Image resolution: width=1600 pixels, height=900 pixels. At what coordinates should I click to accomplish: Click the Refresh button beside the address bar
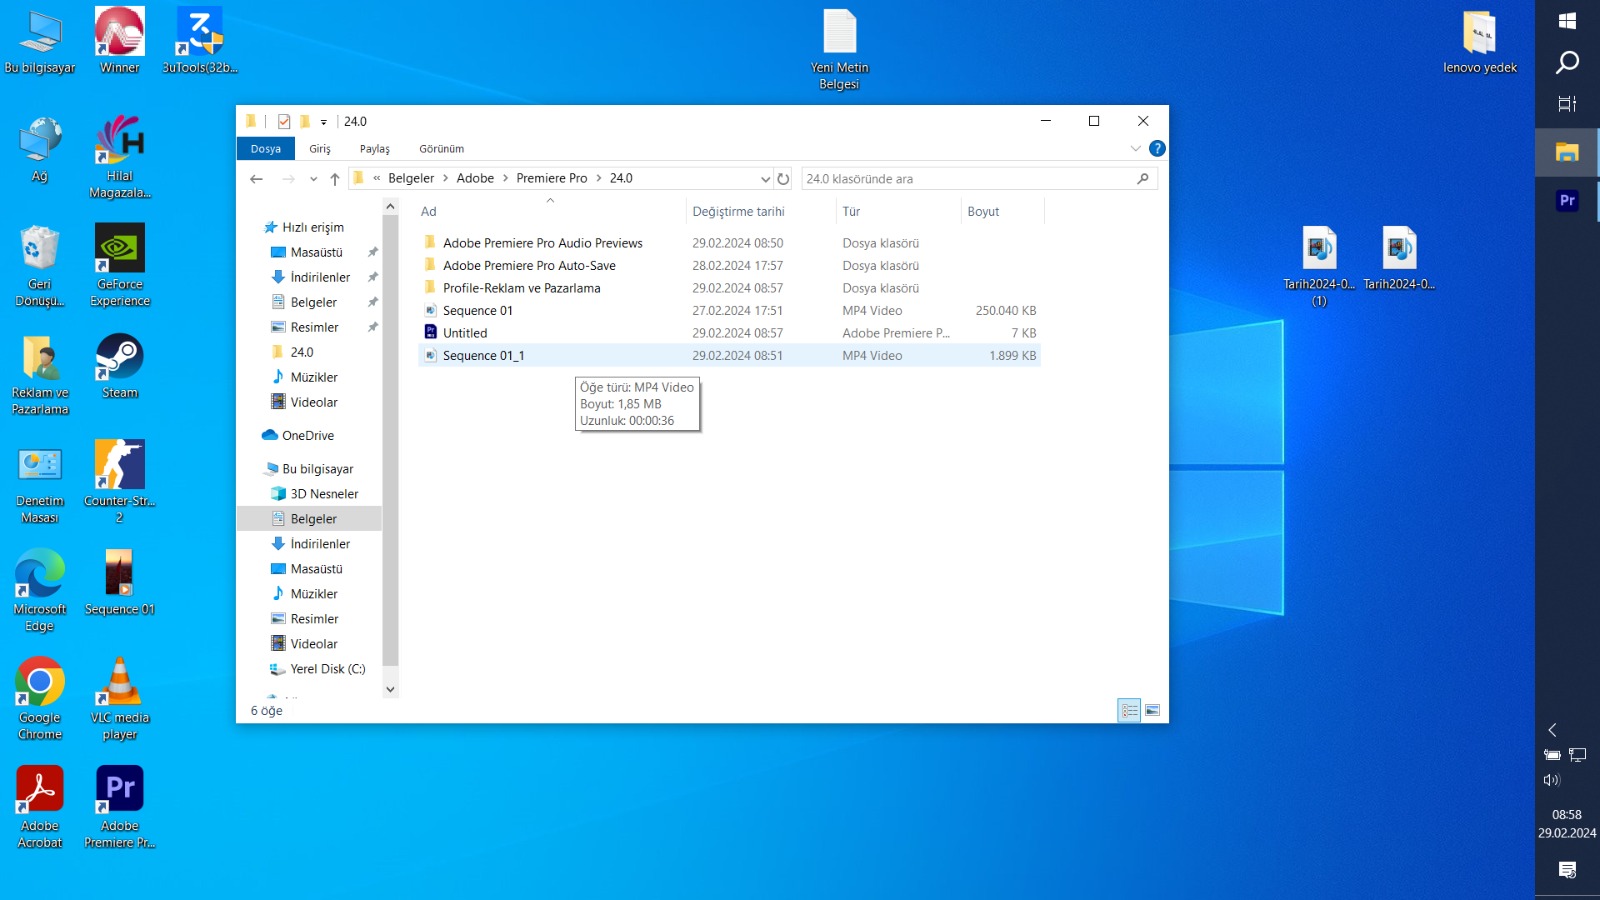coord(783,179)
